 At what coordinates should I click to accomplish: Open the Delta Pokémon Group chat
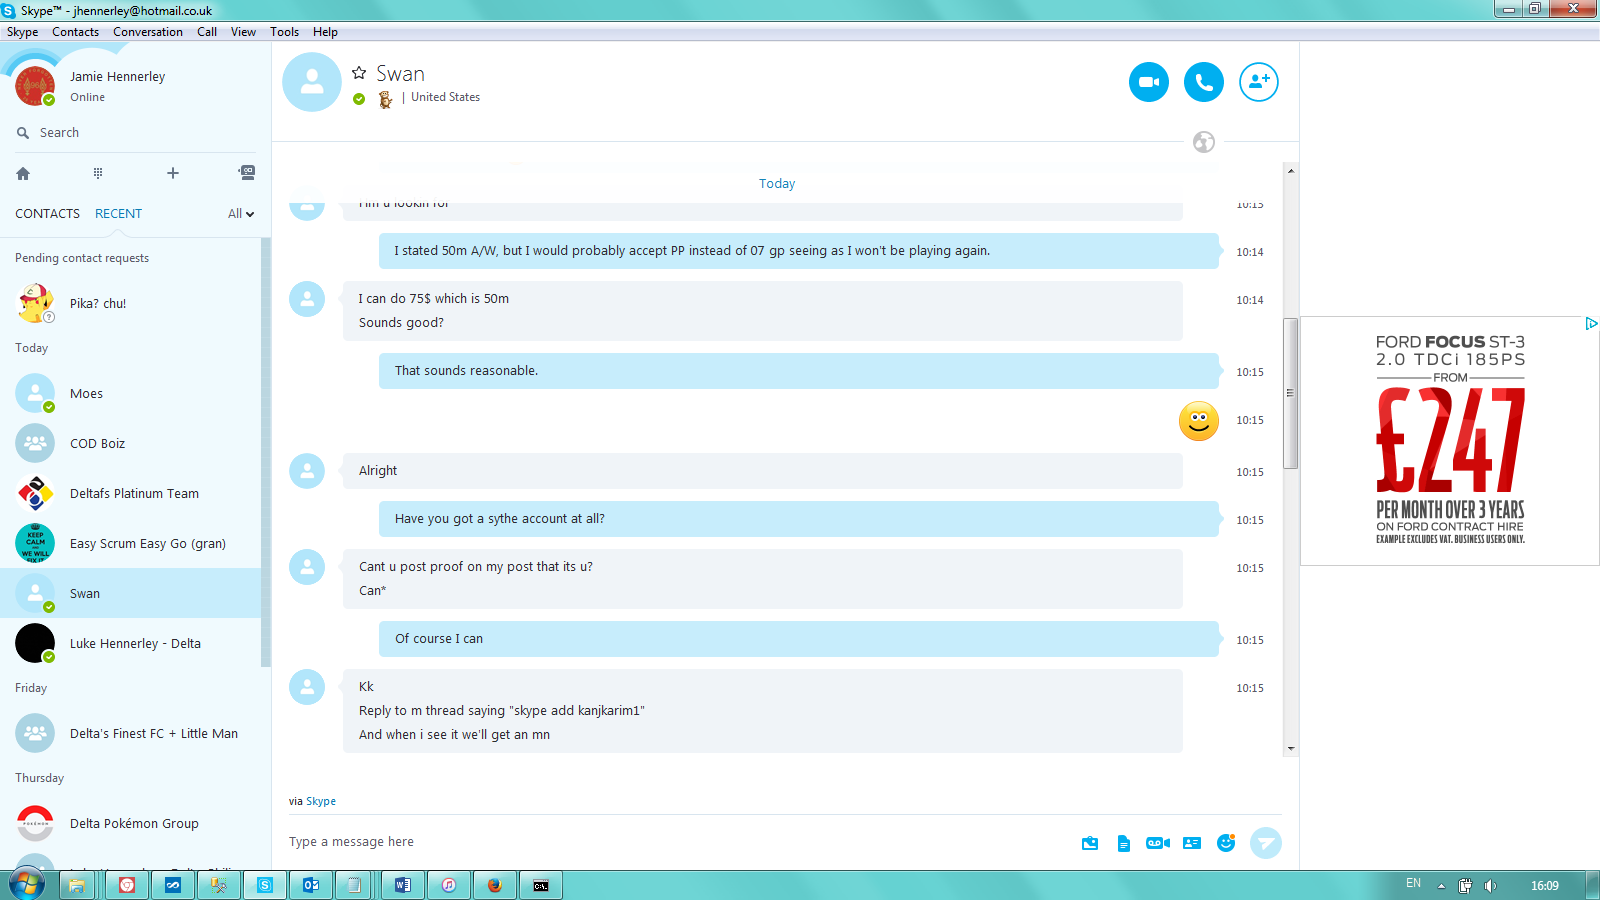[130, 823]
